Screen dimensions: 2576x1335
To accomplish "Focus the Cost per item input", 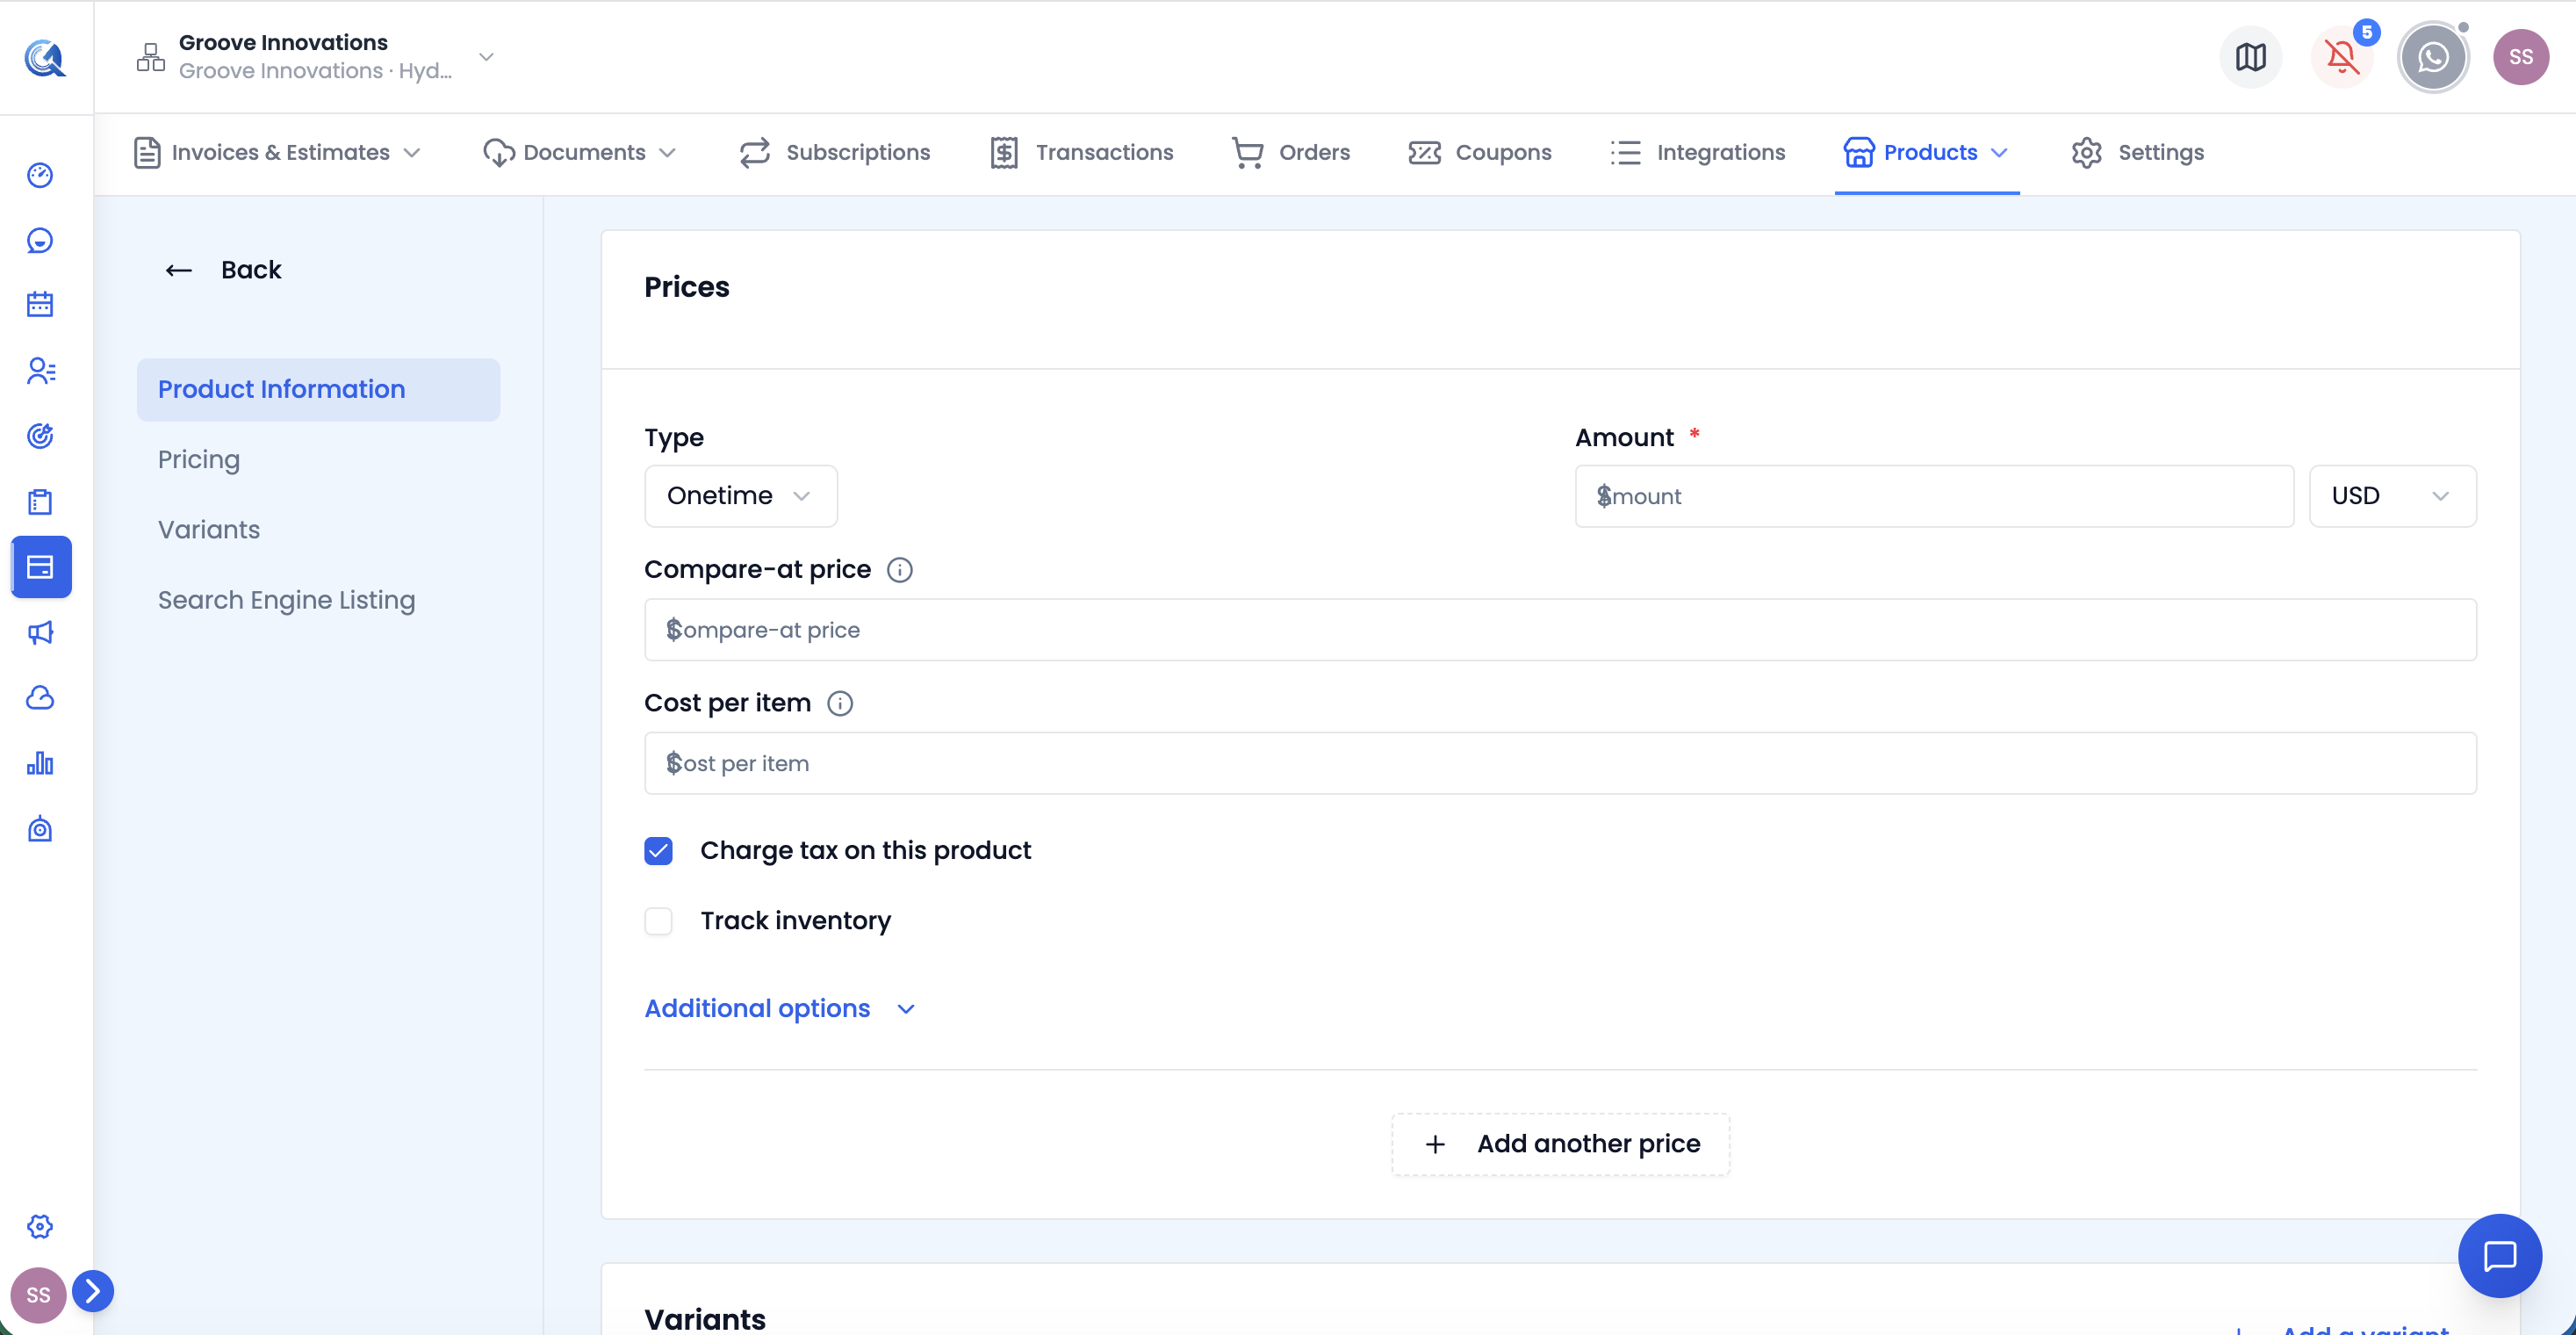I will point(1560,764).
